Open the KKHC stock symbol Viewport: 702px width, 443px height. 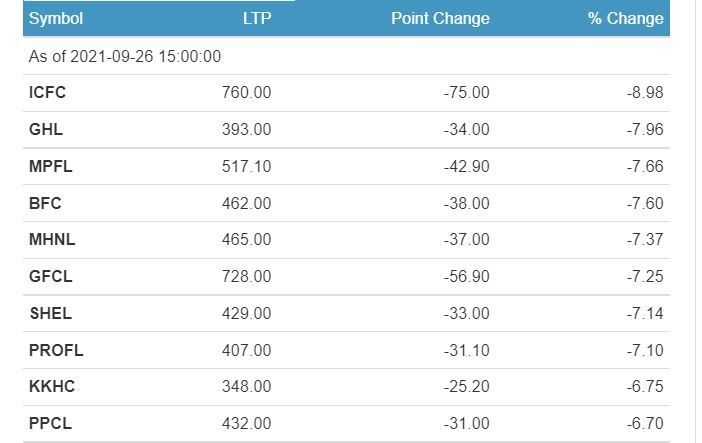tap(52, 387)
